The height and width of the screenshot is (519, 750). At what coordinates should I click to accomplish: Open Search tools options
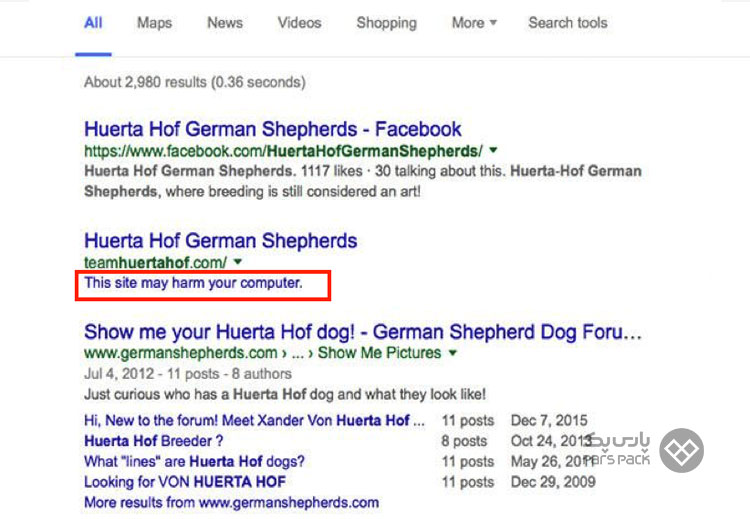pyautogui.click(x=568, y=22)
